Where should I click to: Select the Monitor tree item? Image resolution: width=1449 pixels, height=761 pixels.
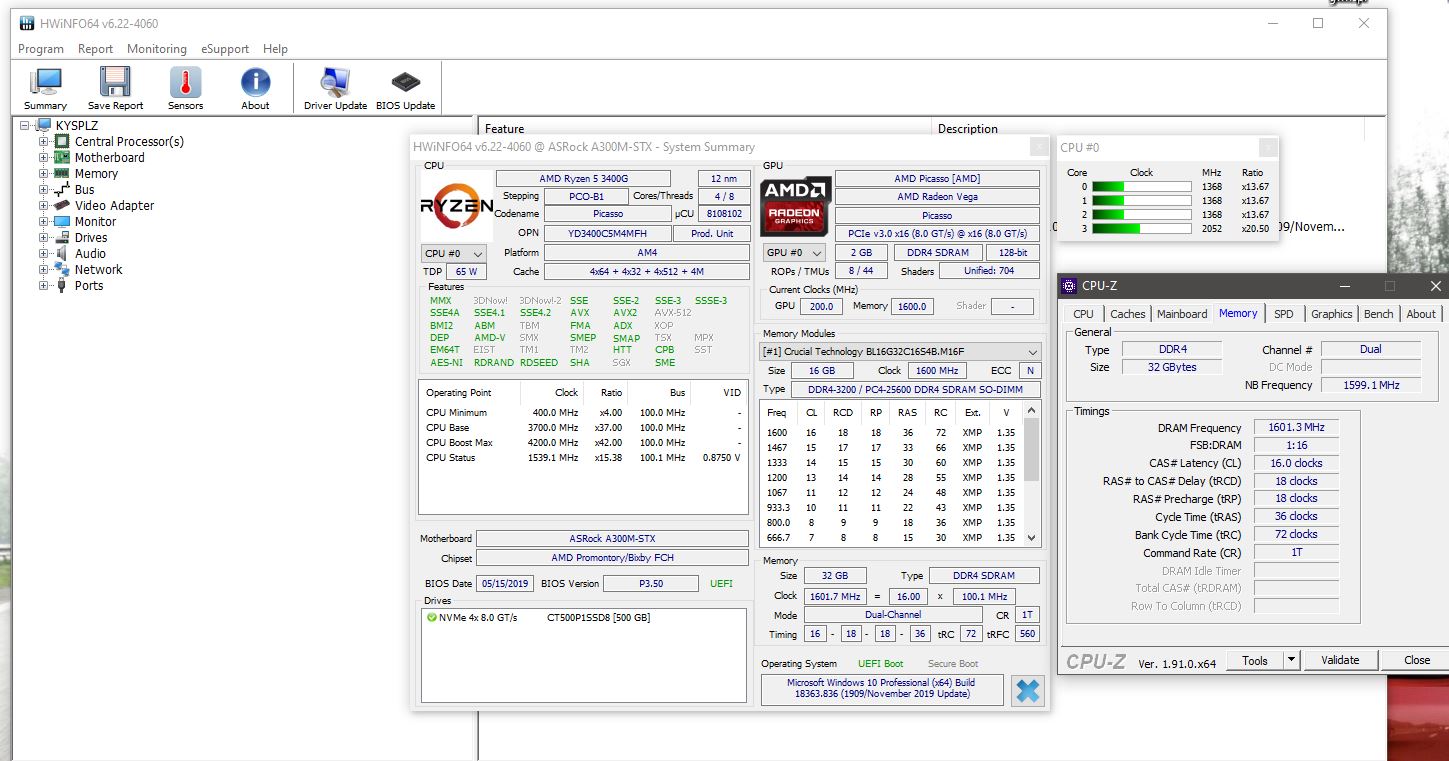pyautogui.click(x=95, y=222)
